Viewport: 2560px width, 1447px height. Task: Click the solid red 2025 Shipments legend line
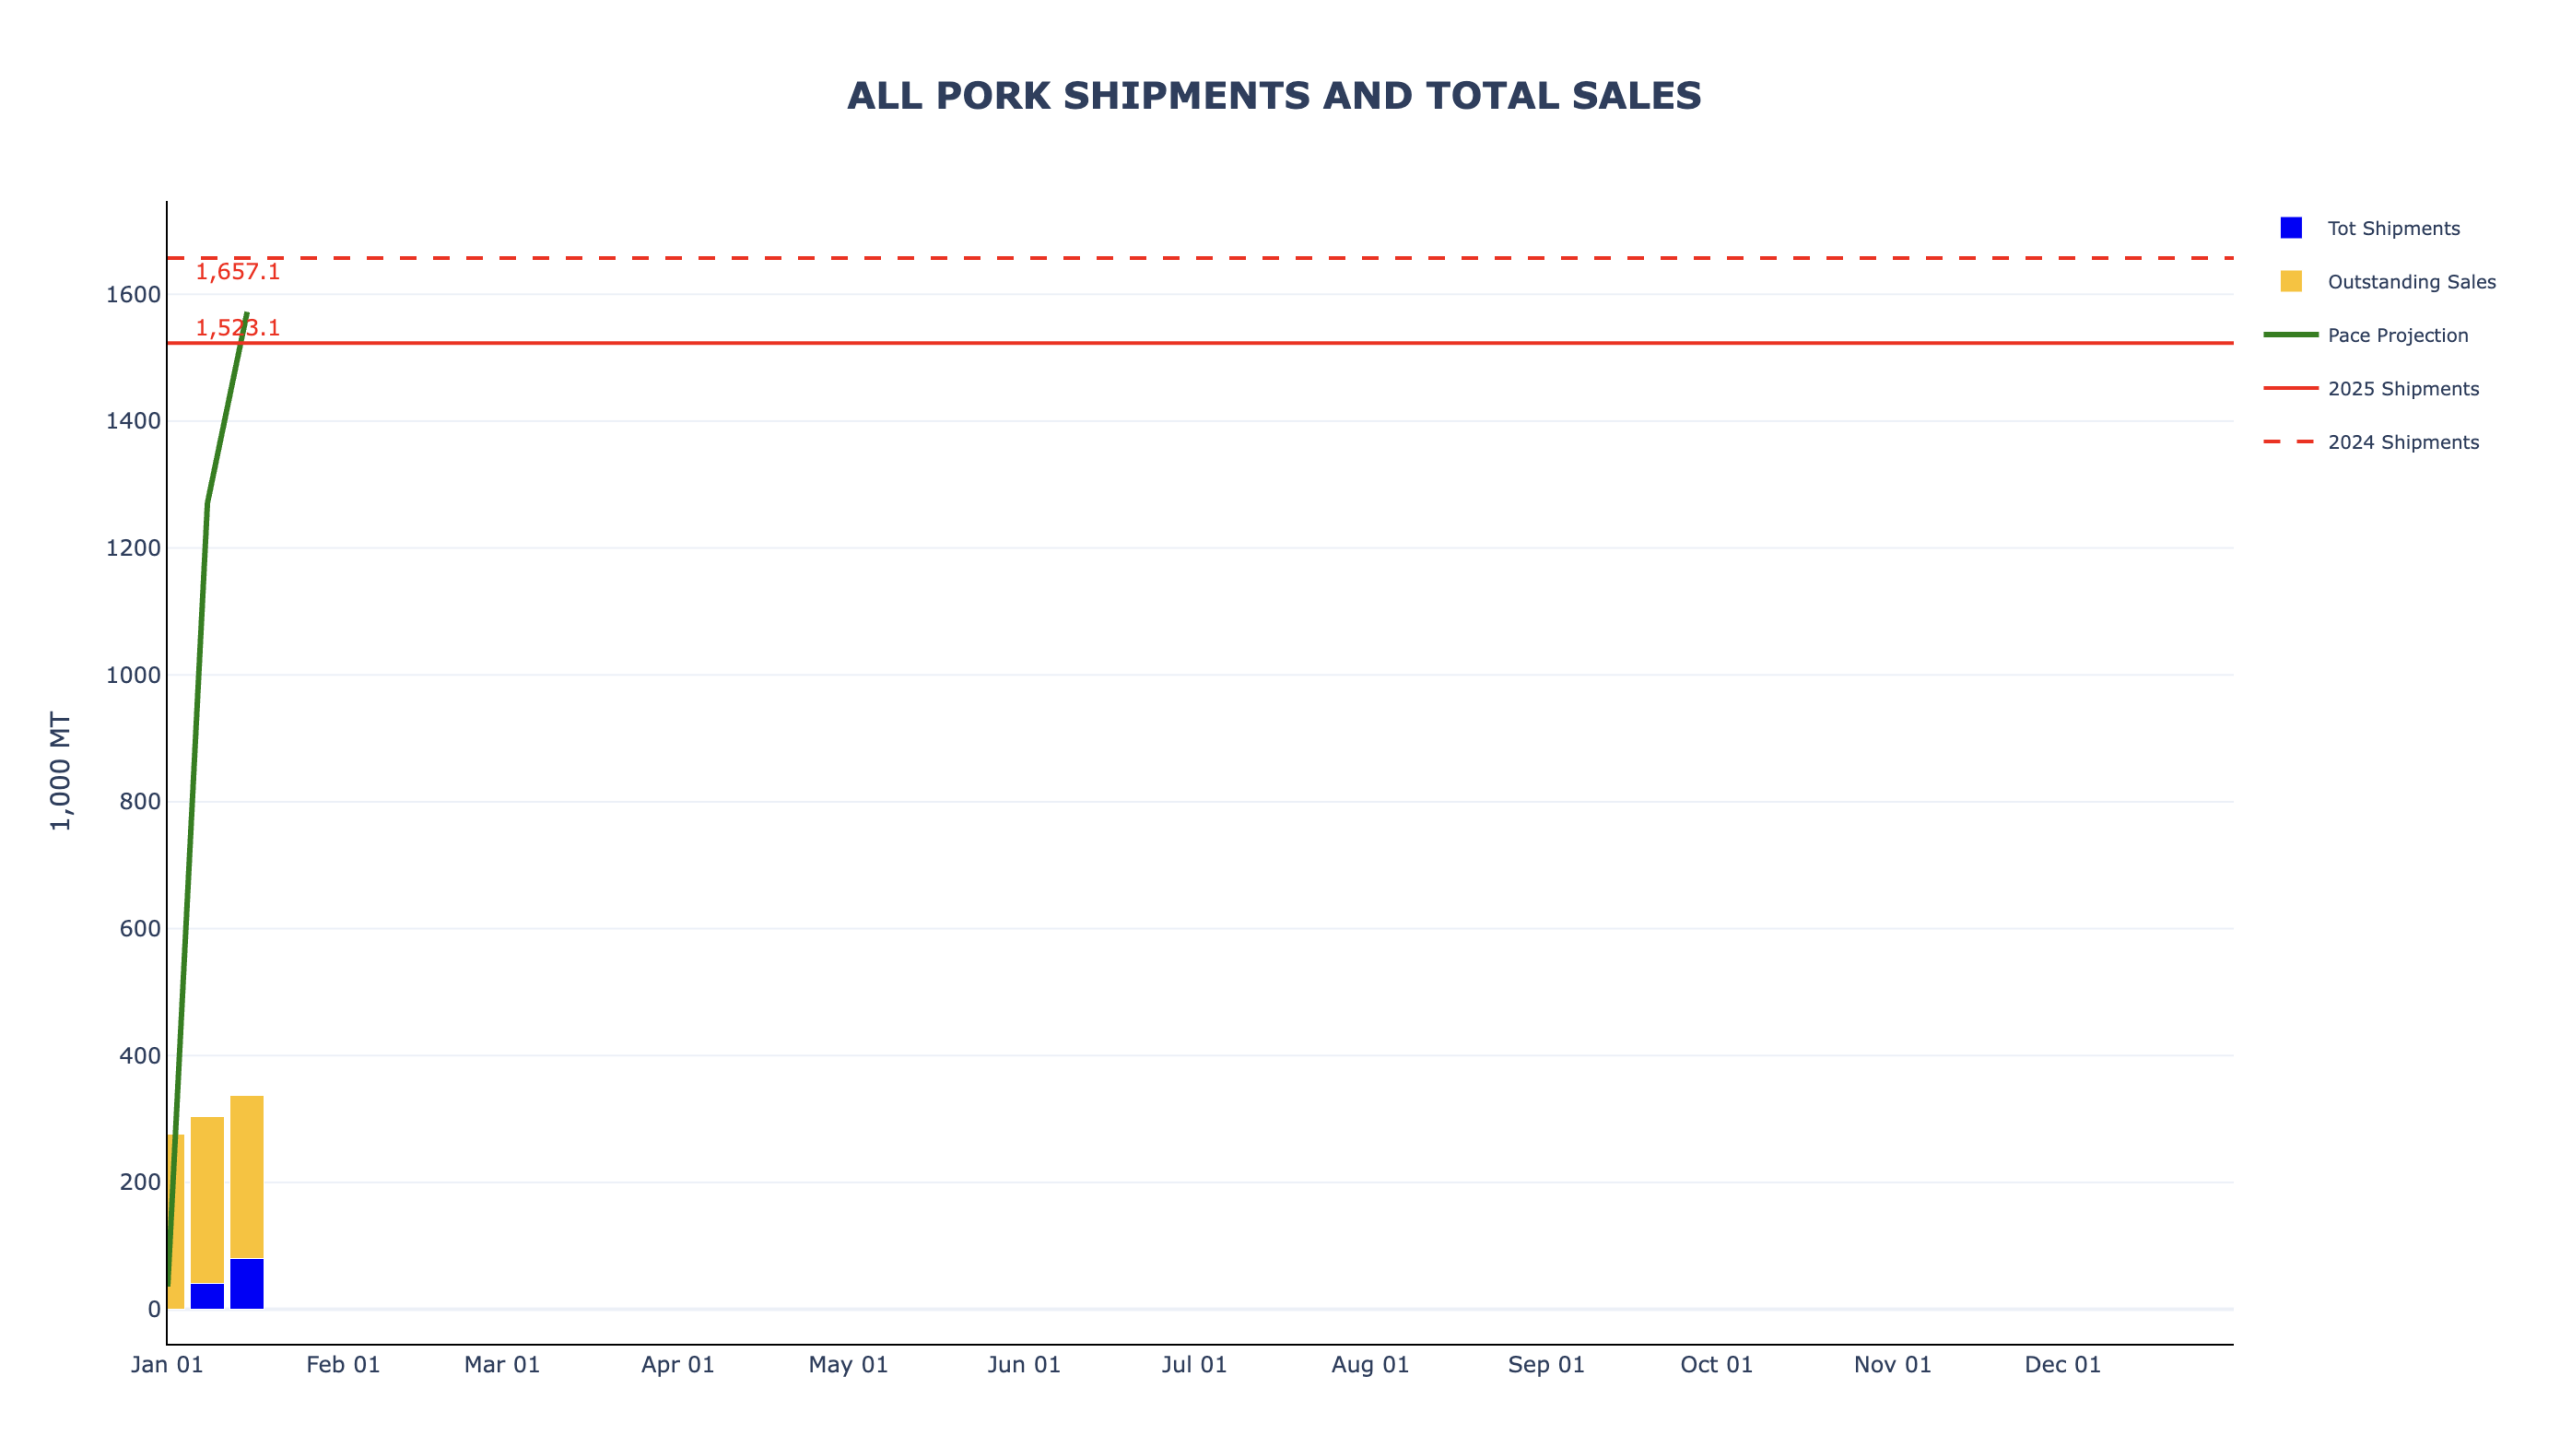pos(2289,388)
